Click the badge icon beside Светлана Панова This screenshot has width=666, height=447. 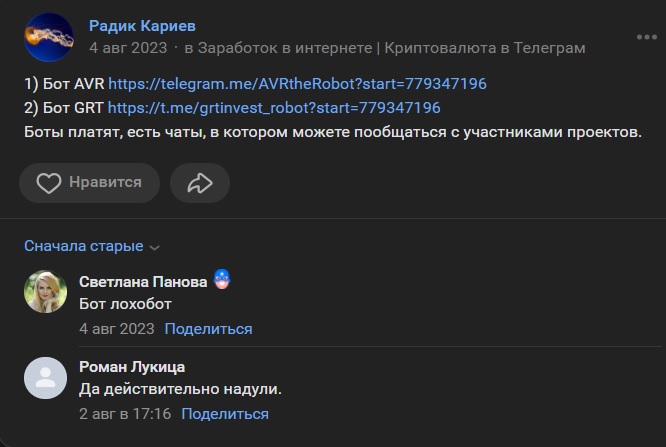(x=222, y=281)
